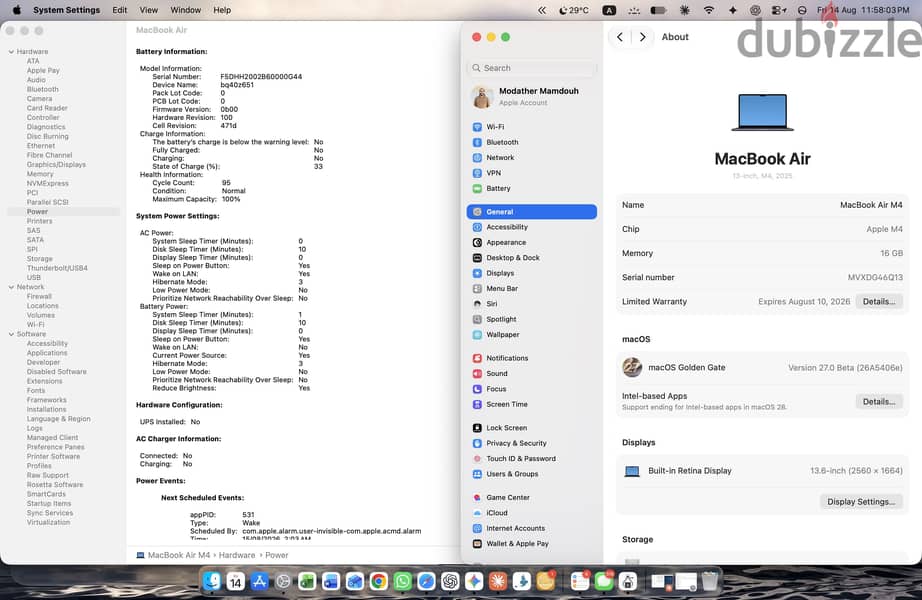Select General in the settings sidebar
This screenshot has width=922, height=600.
(x=532, y=212)
